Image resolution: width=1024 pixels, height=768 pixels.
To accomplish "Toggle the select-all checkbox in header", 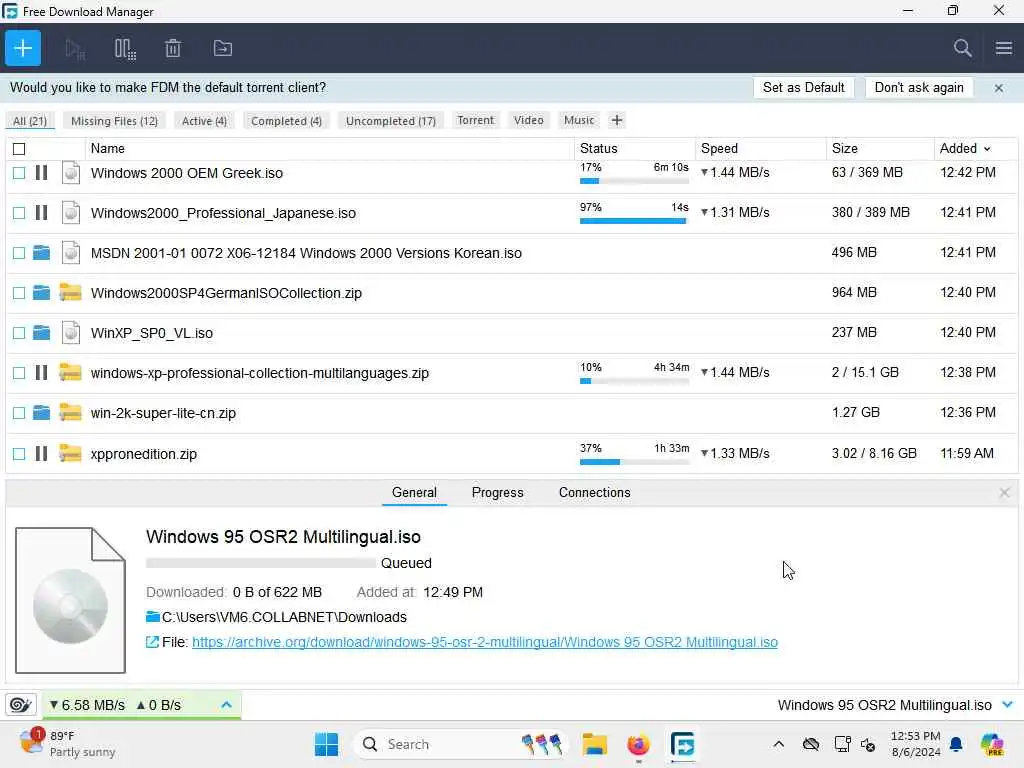I will click(x=19, y=149).
